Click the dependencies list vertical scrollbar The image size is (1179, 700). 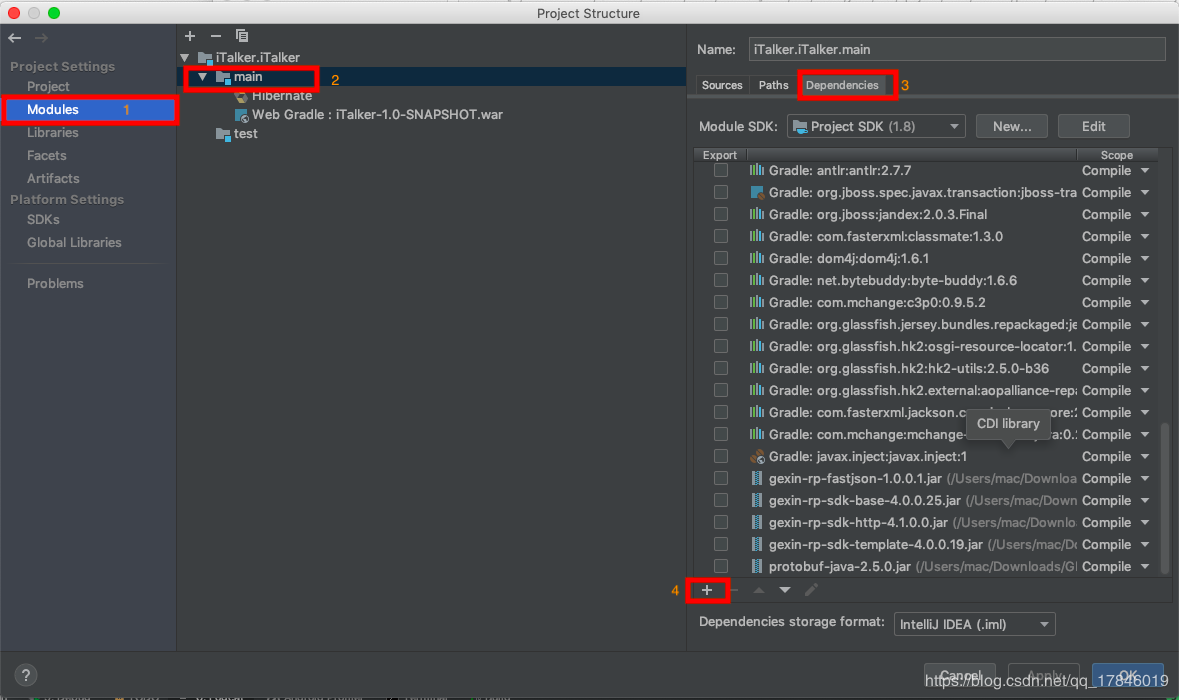pos(1165,498)
